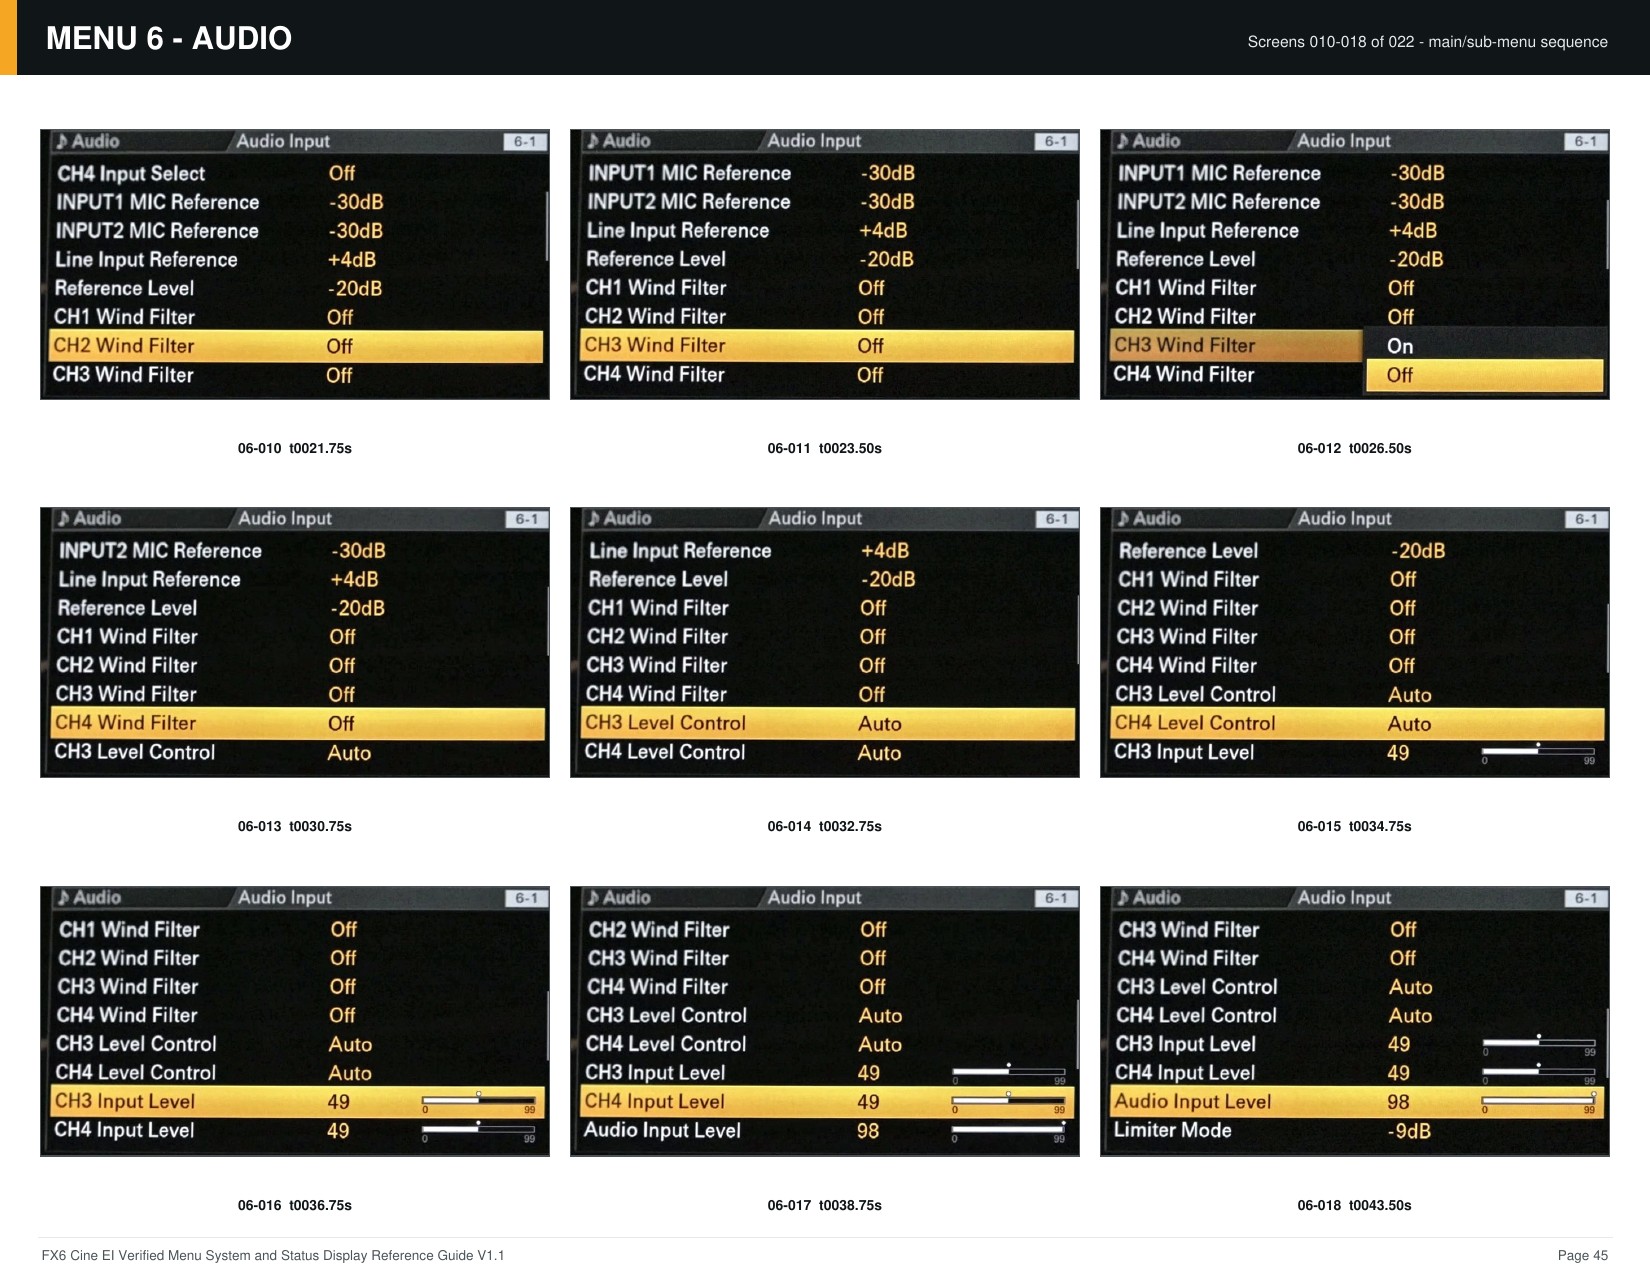Click the +4dB value in screen 06-012
The image size is (1650, 1275).
1412,231
